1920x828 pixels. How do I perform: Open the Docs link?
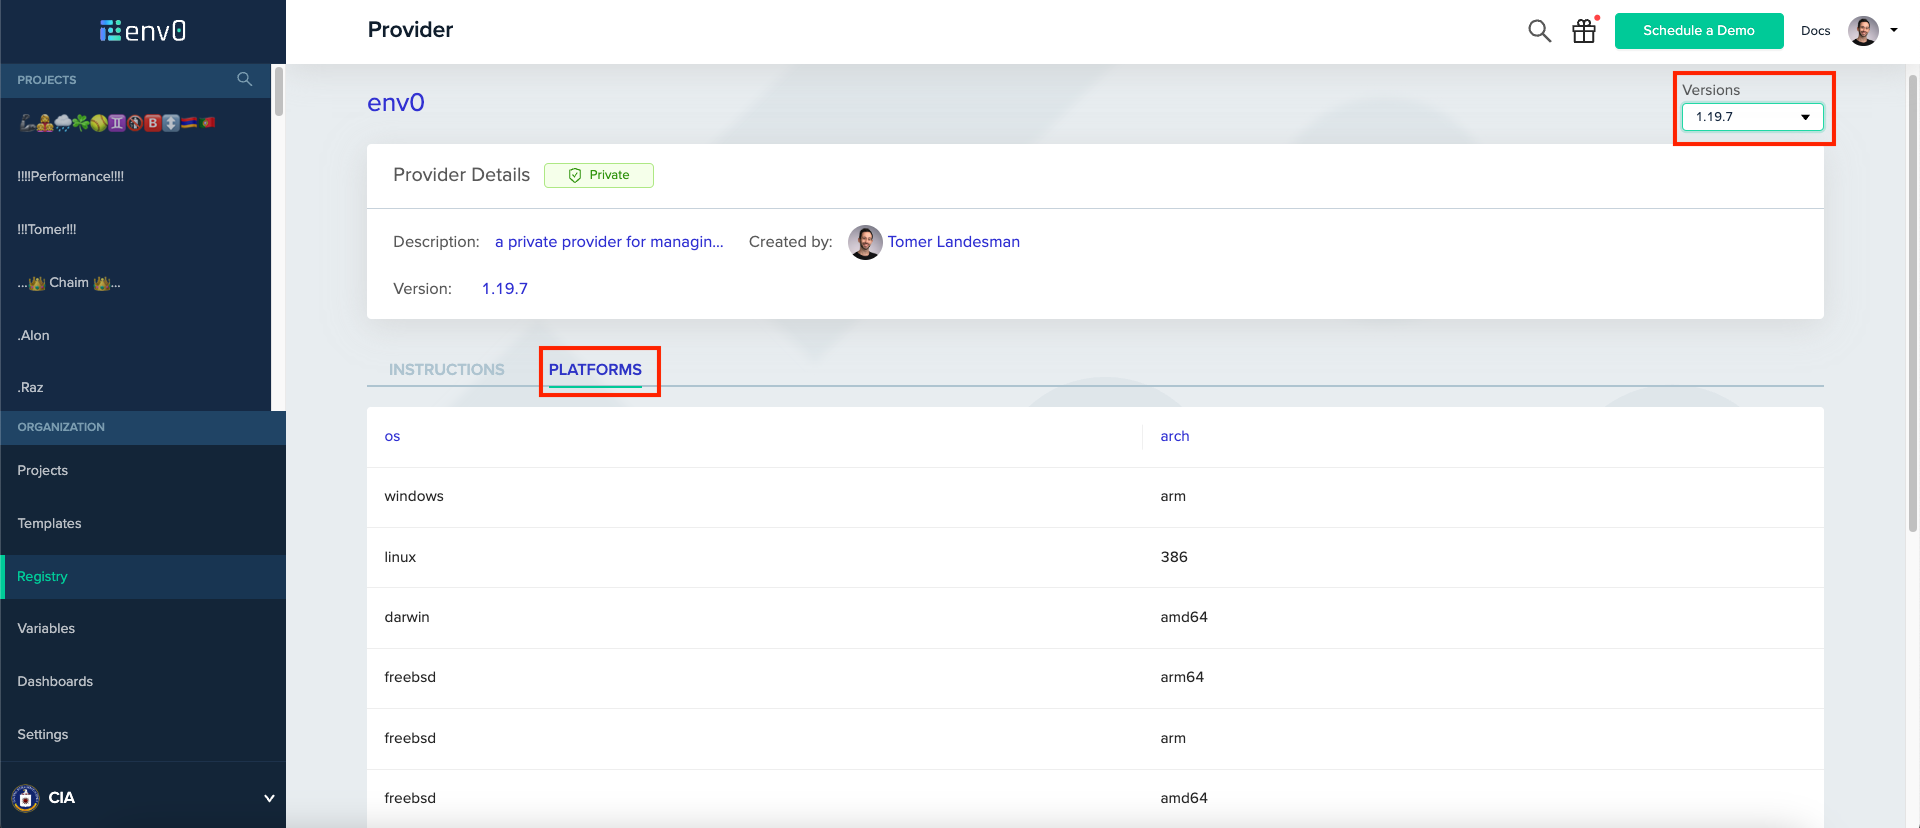(1815, 31)
